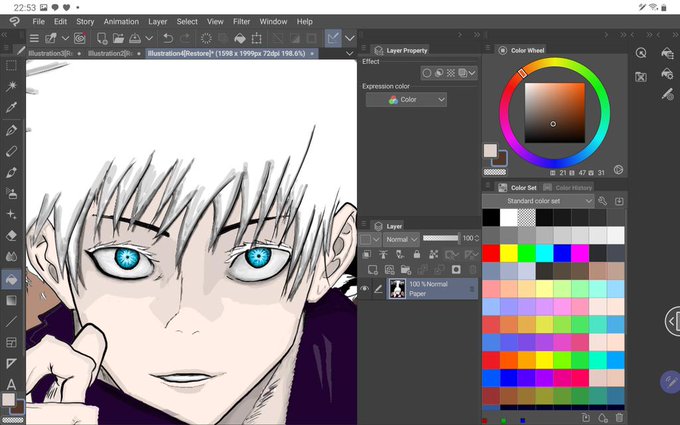Screen dimensions: 680x425
Task: Toggle visibility eye of Paper layer
Action: (x=365, y=289)
